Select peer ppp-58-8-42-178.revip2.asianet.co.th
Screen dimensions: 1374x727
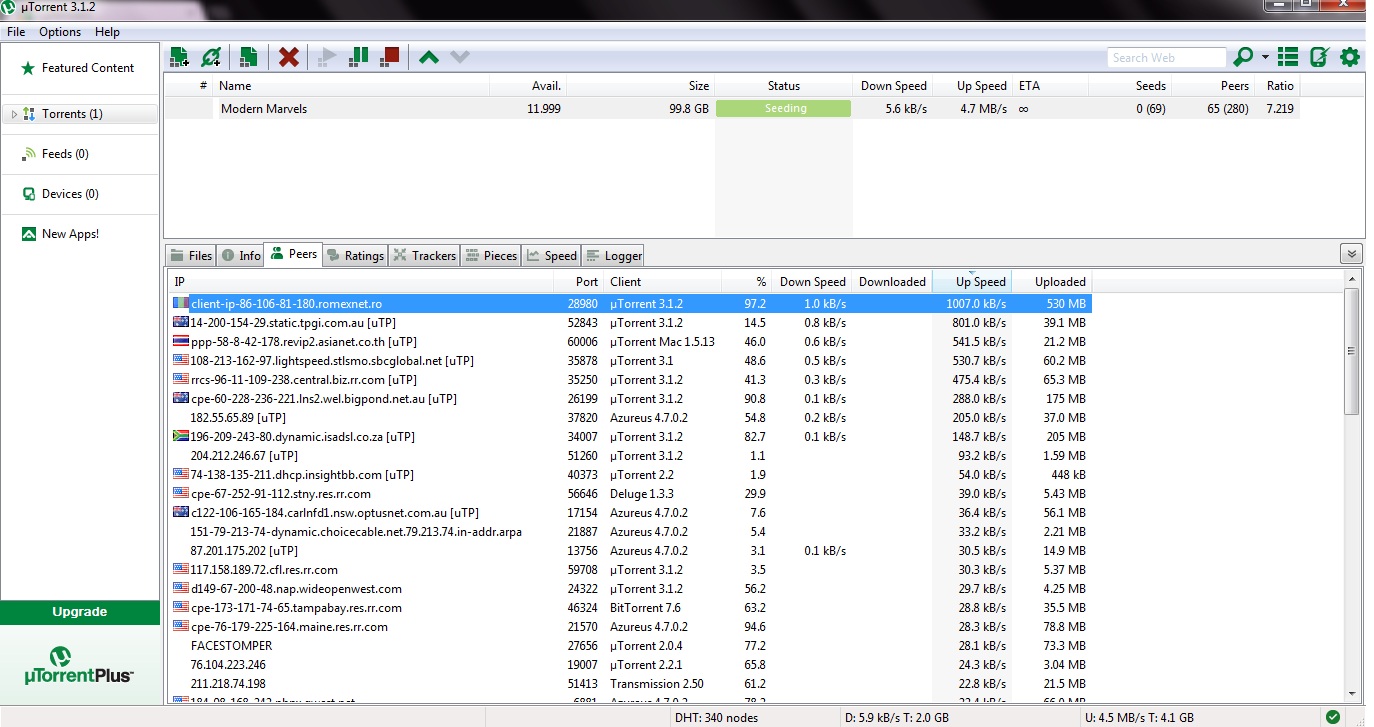630,341
